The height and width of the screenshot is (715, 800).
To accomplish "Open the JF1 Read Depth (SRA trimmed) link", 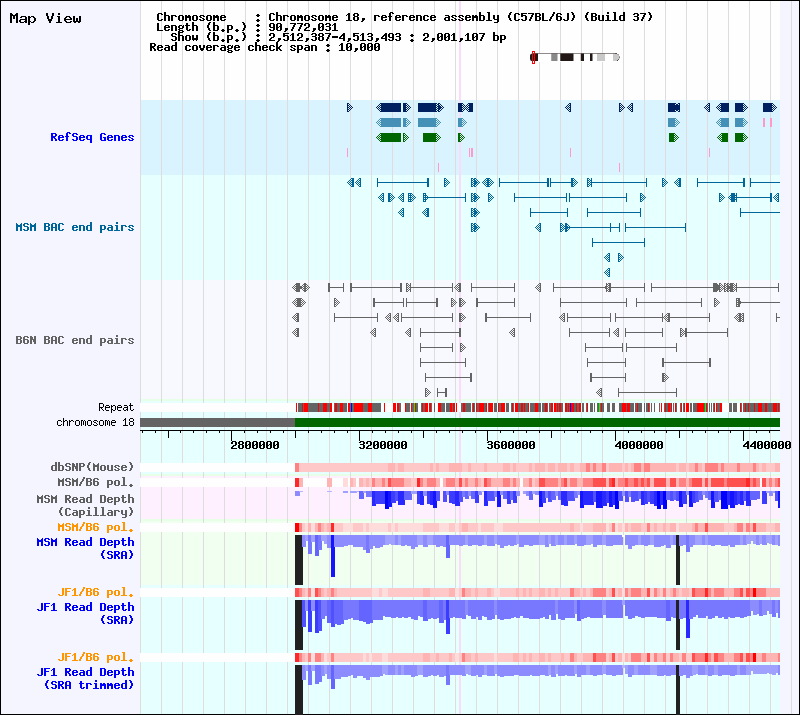I will (x=85, y=678).
